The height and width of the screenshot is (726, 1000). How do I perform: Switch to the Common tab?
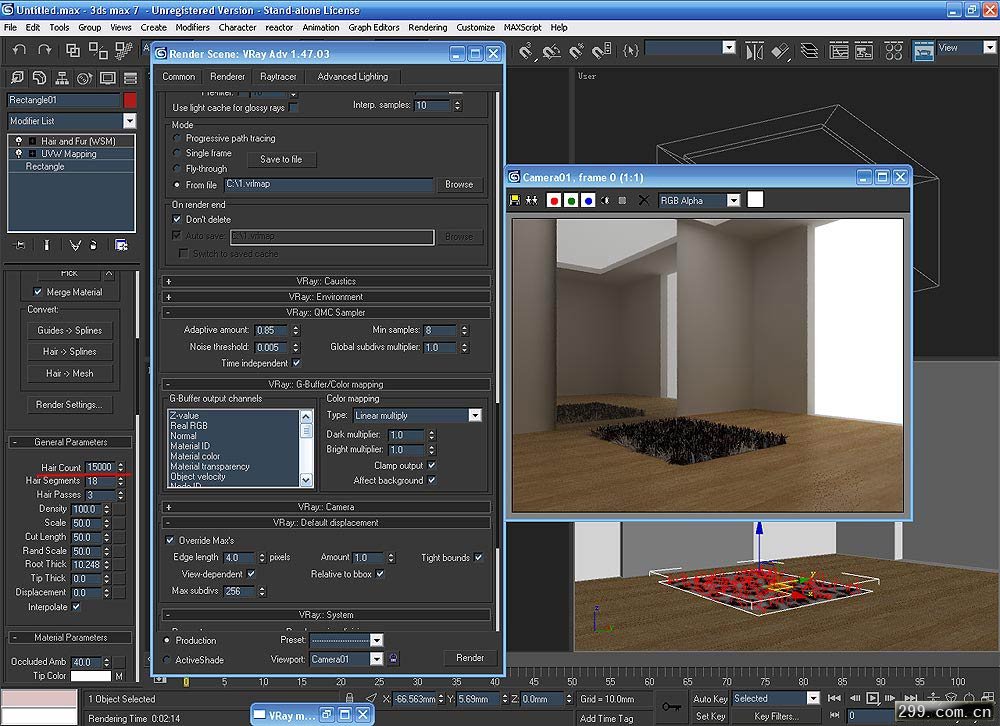point(179,77)
